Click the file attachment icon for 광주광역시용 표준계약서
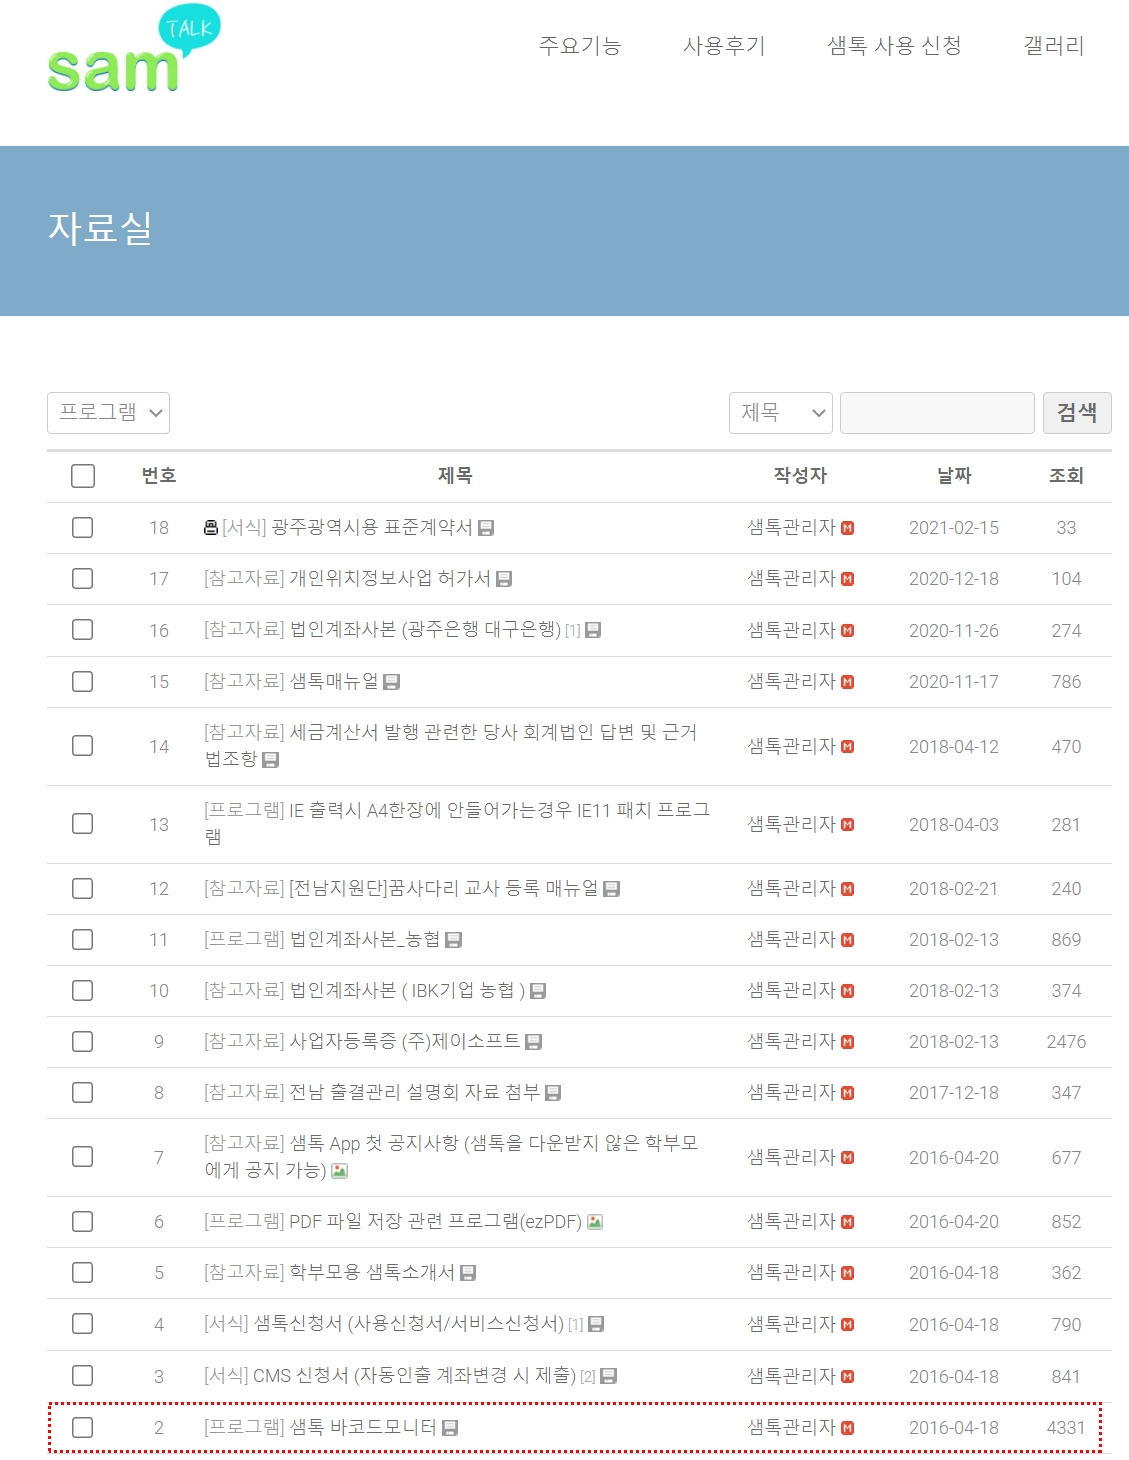The width and height of the screenshot is (1129, 1460). 486,528
